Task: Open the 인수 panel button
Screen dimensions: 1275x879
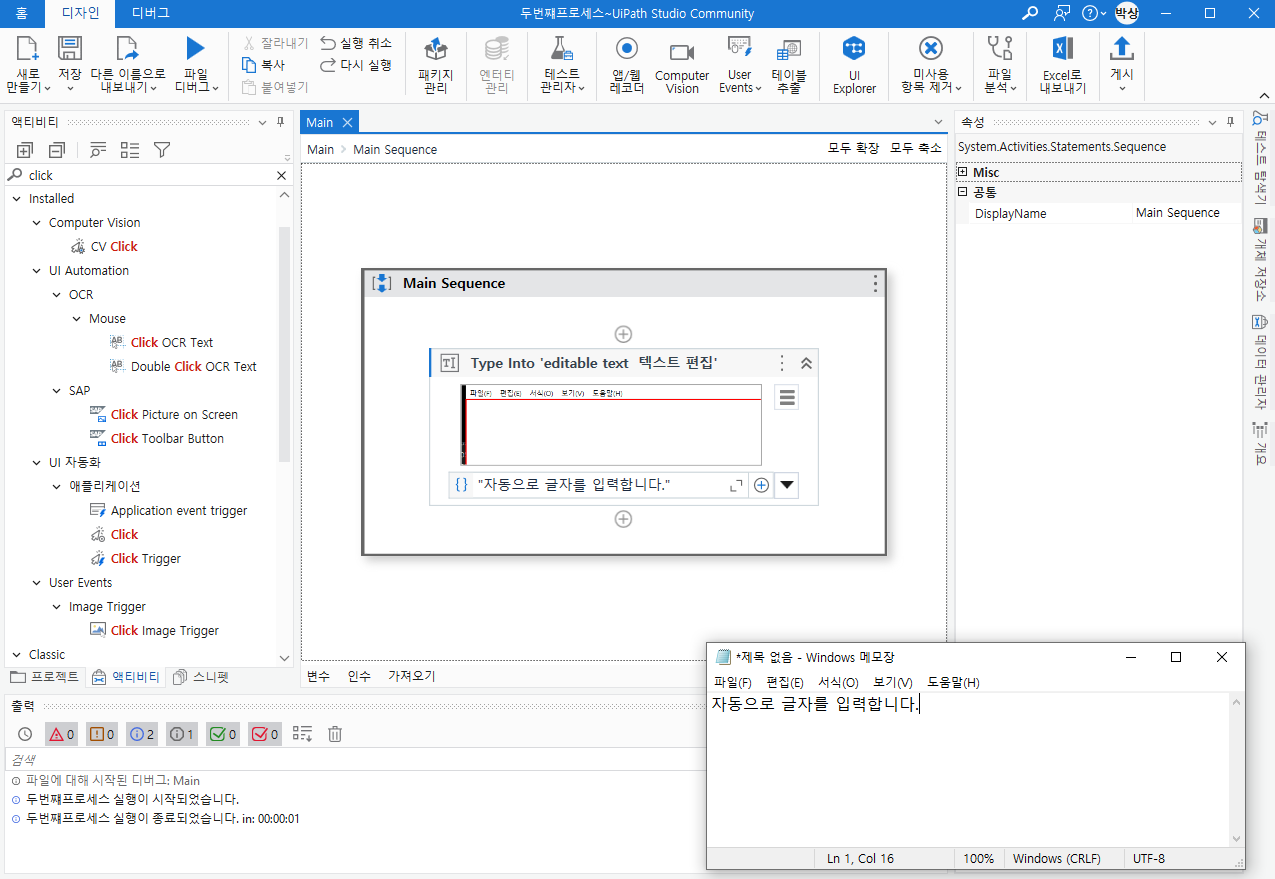Action: click(359, 676)
